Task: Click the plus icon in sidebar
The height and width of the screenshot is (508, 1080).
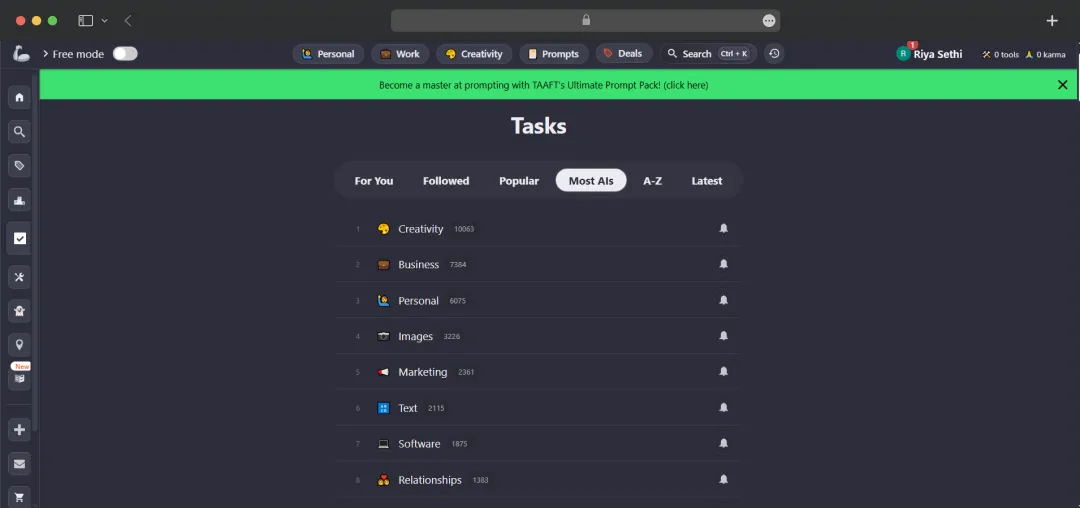Action: (x=19, y=430)
